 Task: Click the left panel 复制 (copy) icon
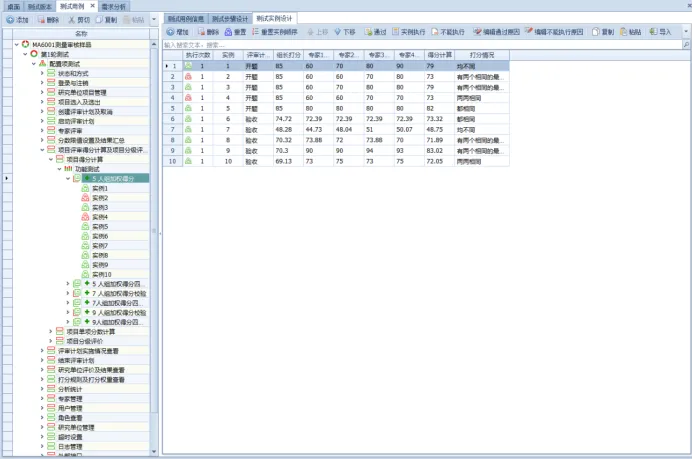(x=99, y=20)
